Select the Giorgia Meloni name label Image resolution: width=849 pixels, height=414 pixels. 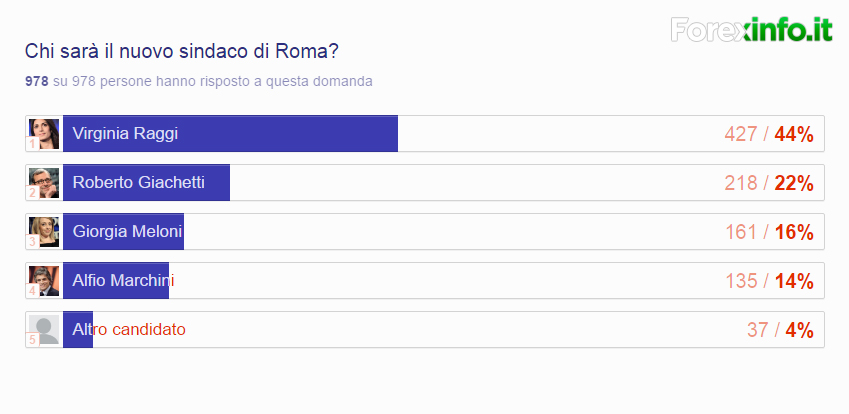127,232
